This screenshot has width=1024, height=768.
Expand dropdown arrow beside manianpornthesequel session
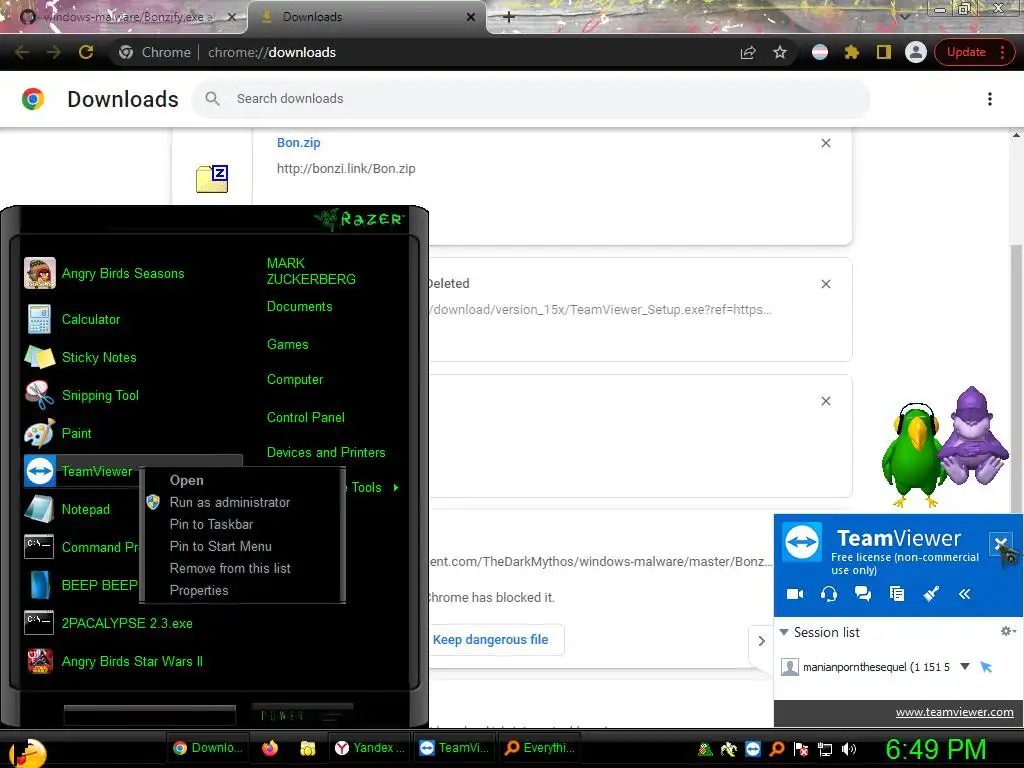pos(965,667)
